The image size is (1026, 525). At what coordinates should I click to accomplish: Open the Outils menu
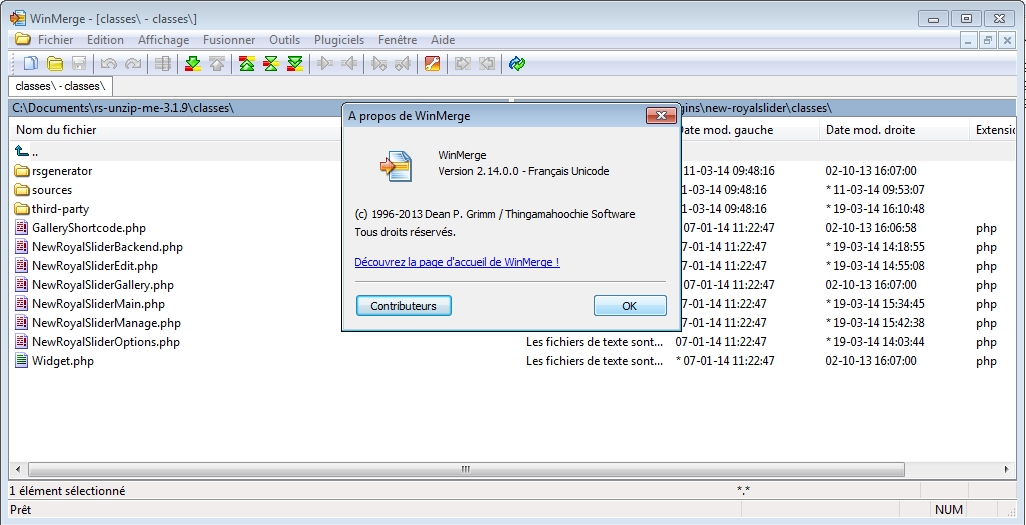pyautogui.click(x=285, y=40)
